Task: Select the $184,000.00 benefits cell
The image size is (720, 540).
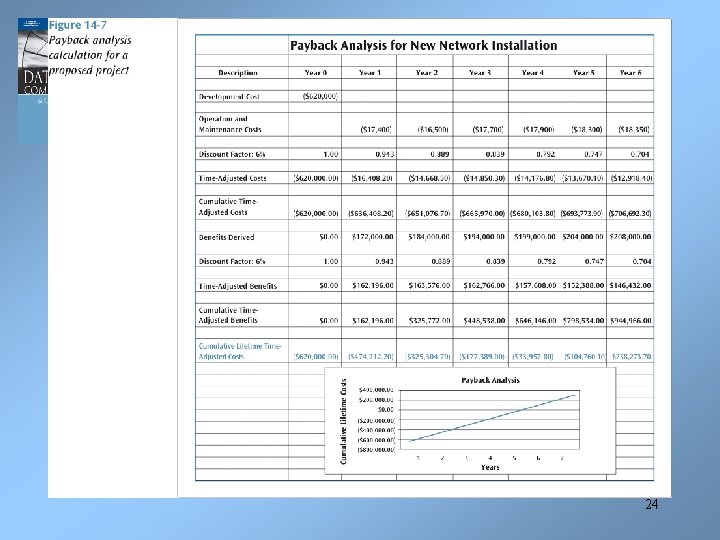Action: [429, 237]
